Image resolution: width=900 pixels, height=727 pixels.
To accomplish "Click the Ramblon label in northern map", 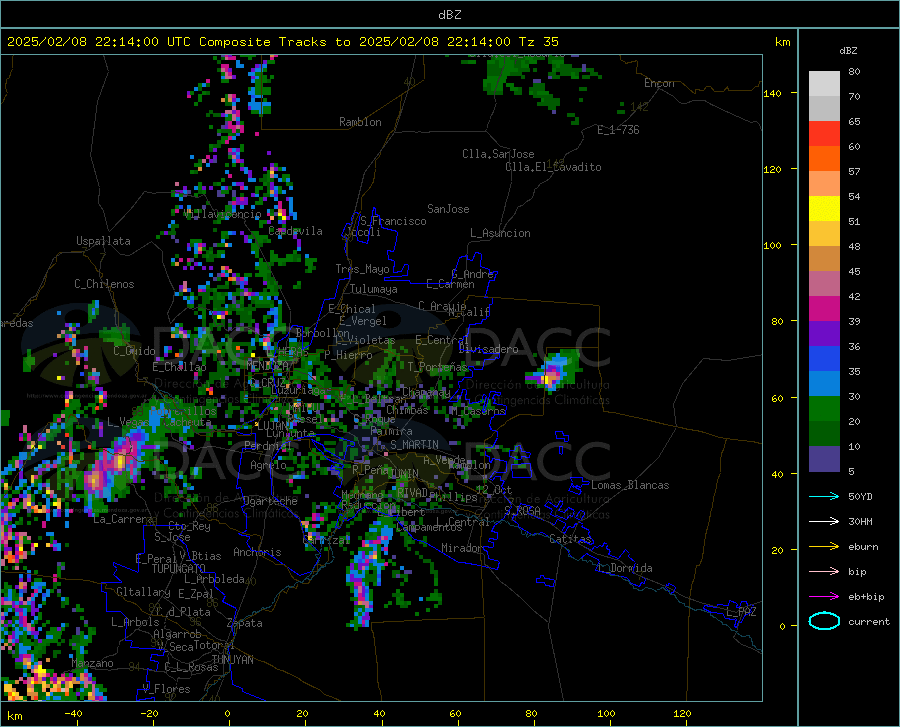I will [x=360, y=122].
